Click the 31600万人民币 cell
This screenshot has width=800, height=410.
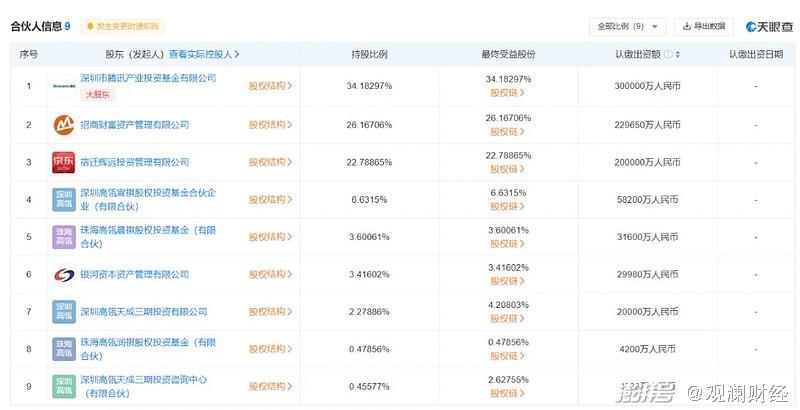(x=647, y=237)
